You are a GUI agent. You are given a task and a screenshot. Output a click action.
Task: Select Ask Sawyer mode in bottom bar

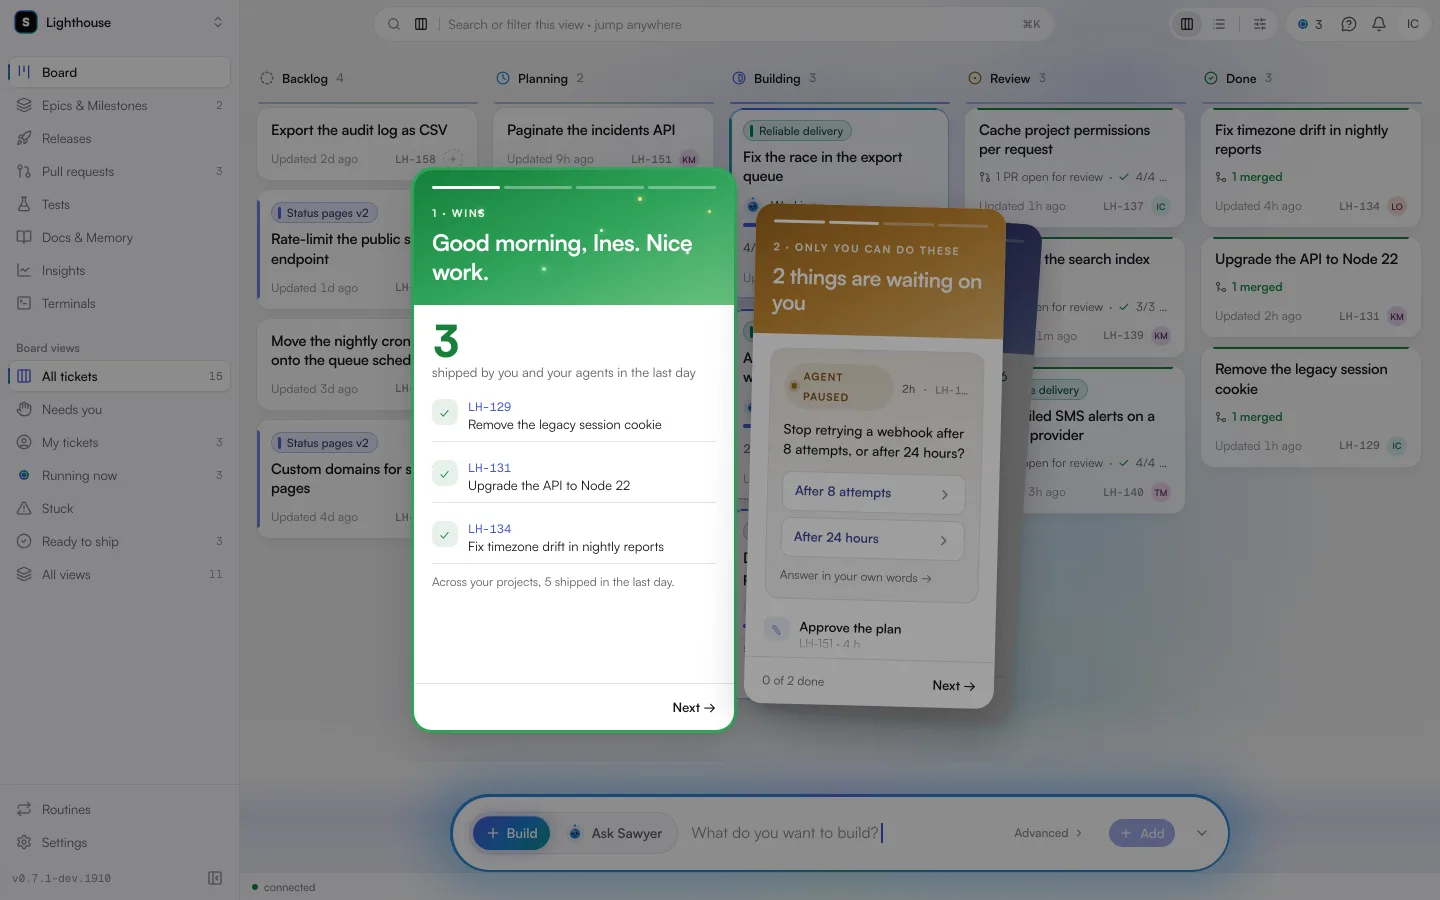click(x=615, y=833)
